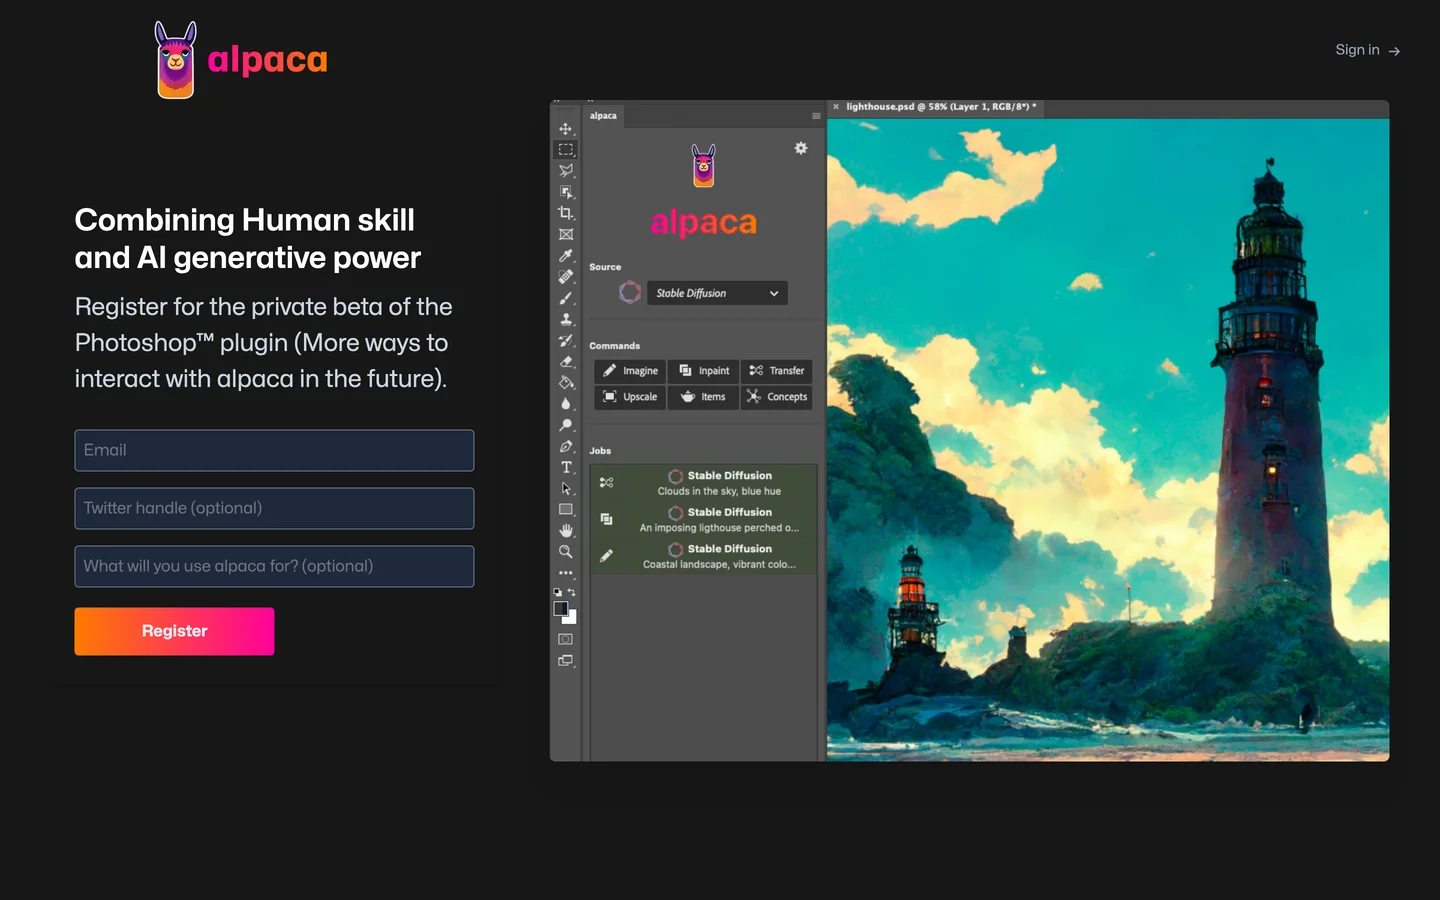Click swap foreground/background colors arrows

[572, 592]
